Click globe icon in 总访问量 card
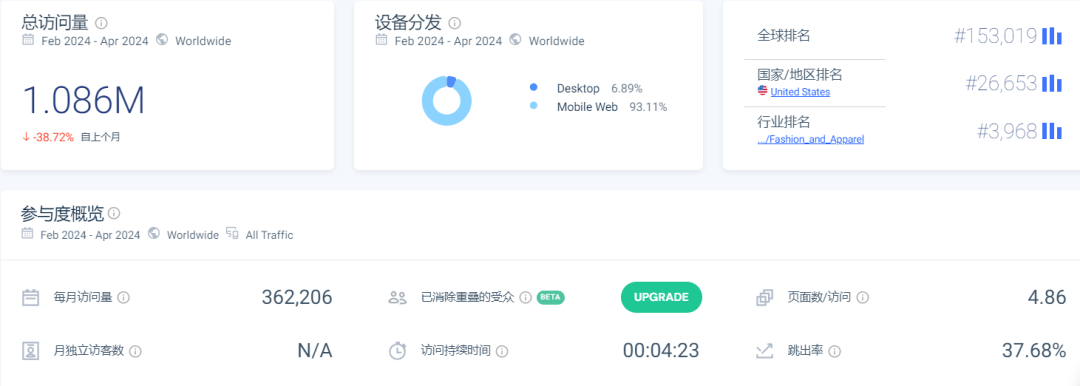The width and height of the screenshot is (1080, 386). (162, 40)
